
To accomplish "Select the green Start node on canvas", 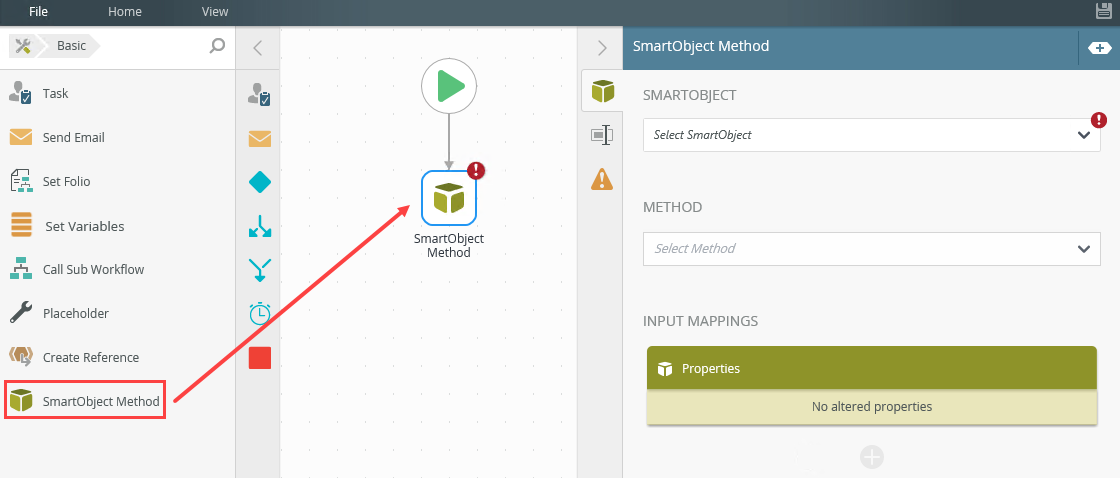I will pos(449,86).
